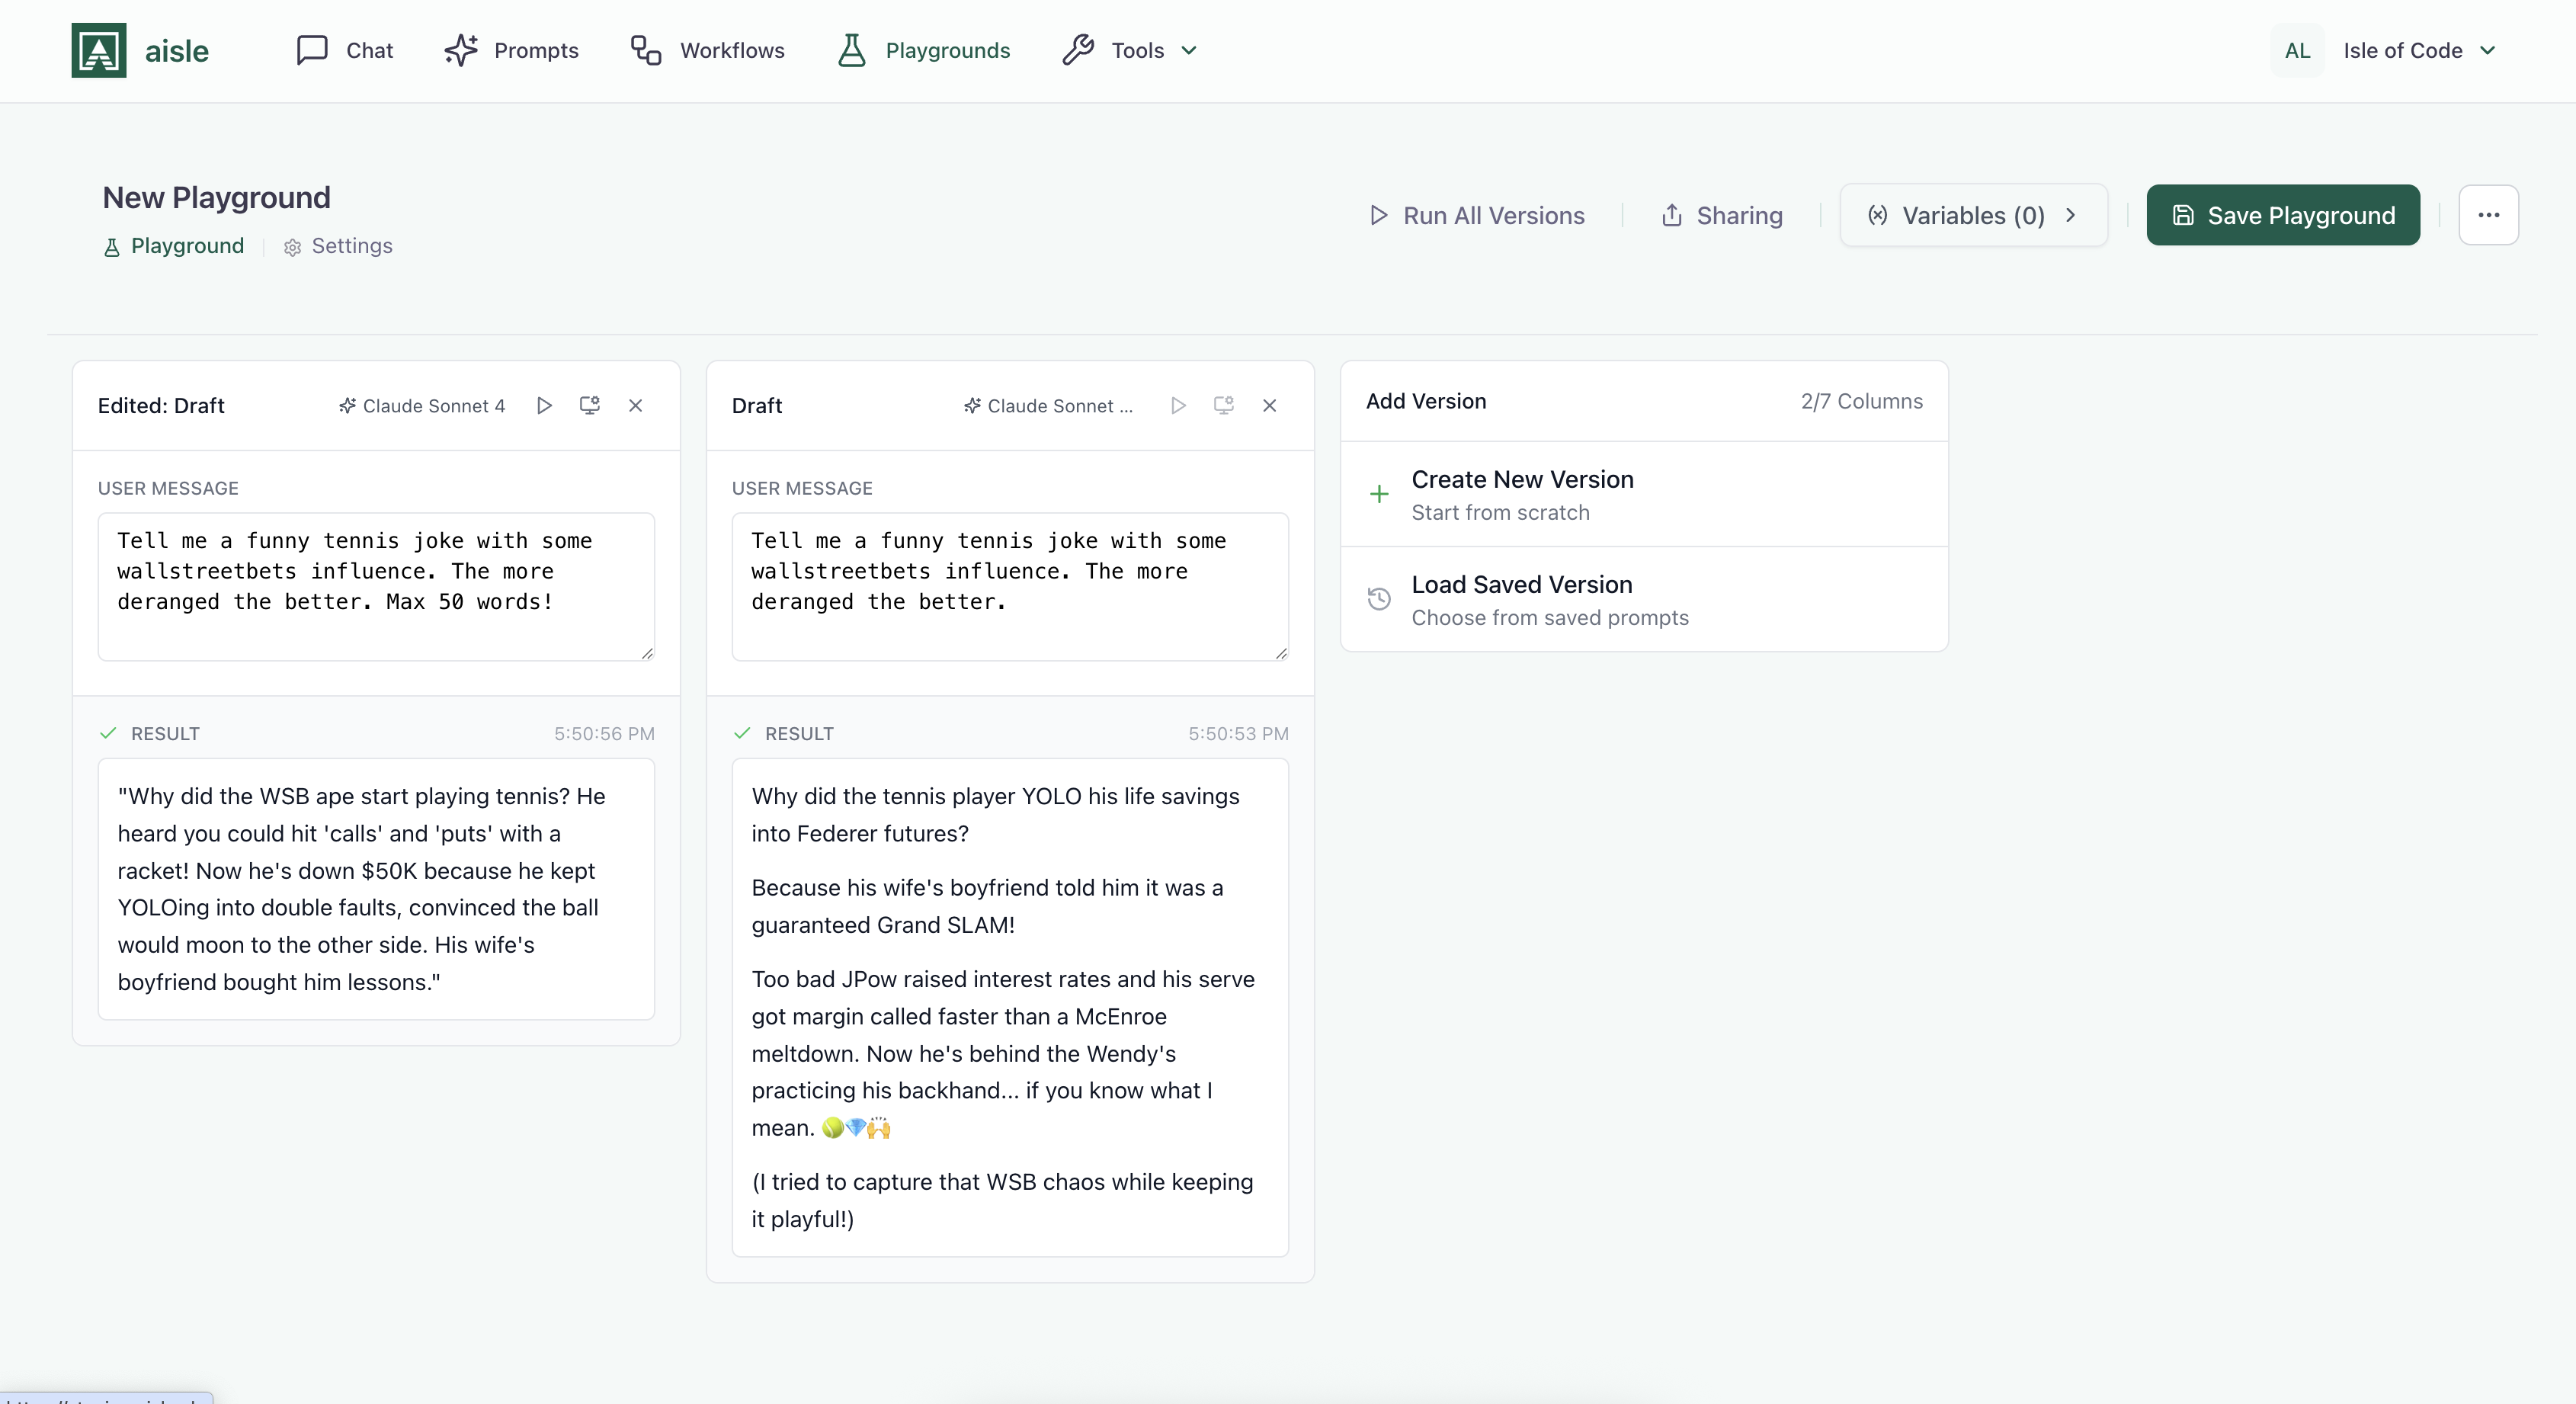Expand the Tools dropdown menu
Viewport: 2576px width, 1404px height.
coord(1130,50)
